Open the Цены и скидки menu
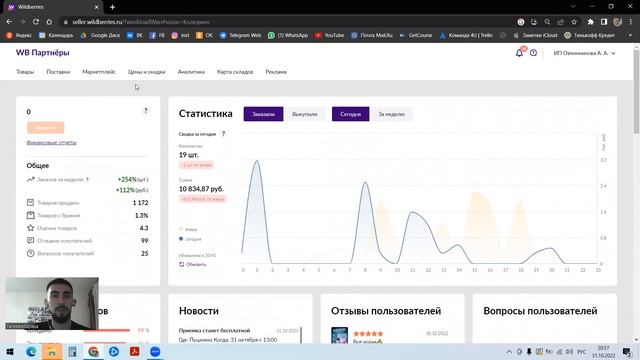 147,72
